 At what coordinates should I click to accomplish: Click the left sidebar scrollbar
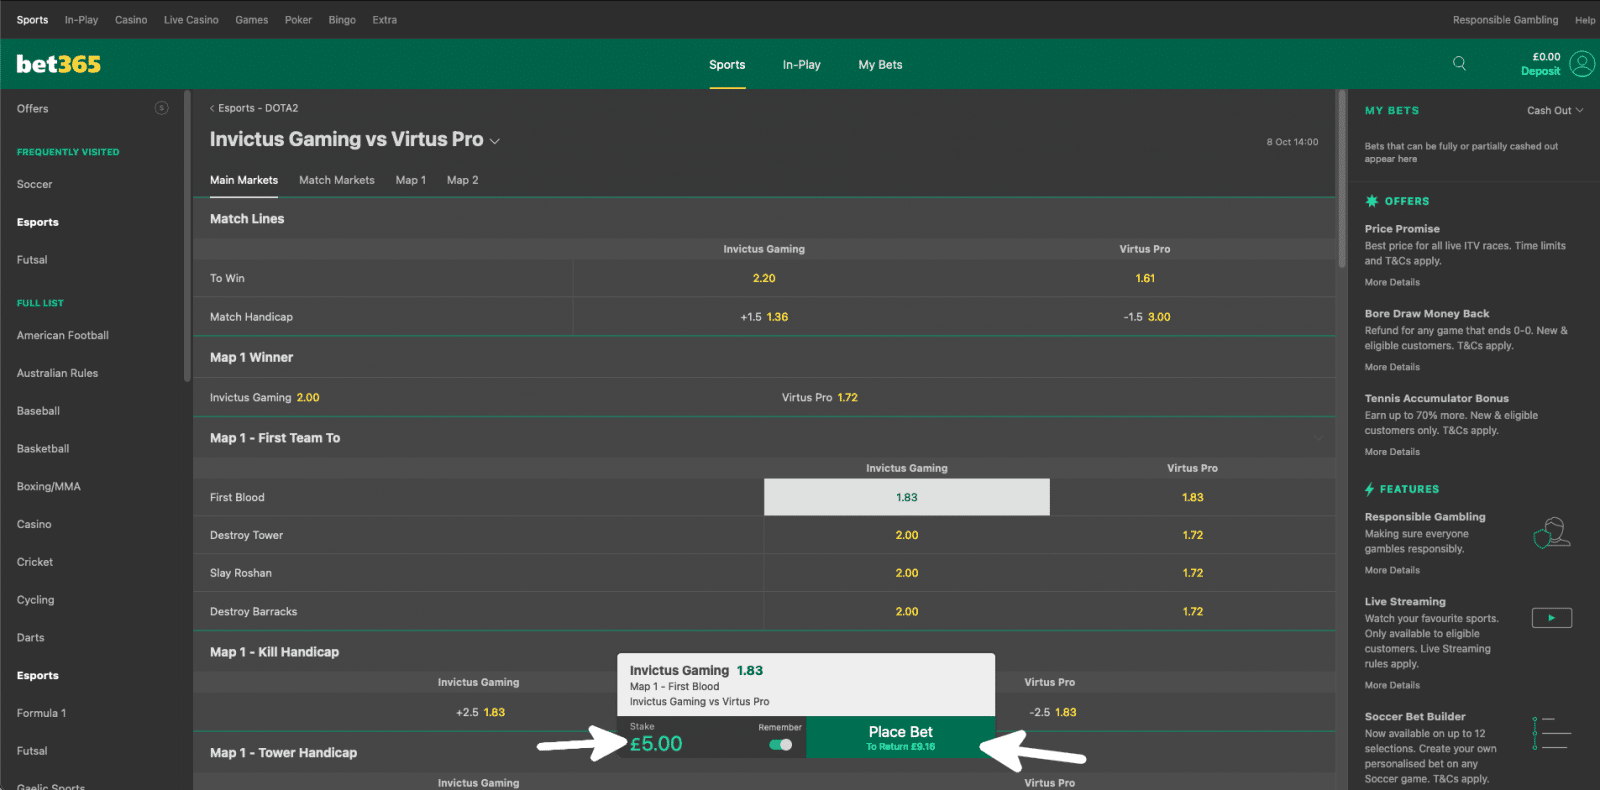(187, 237)
